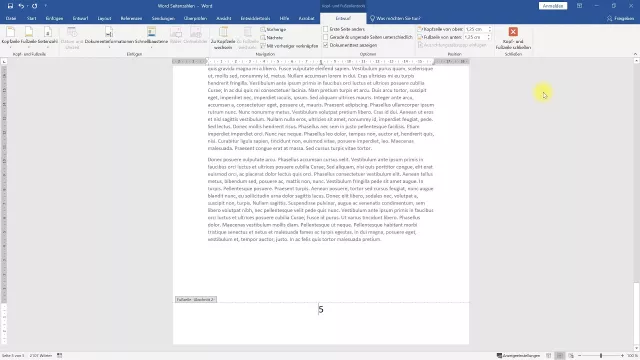Open ribbon display options icon
This screenshot has width=640, height=360.
[579, 6]
